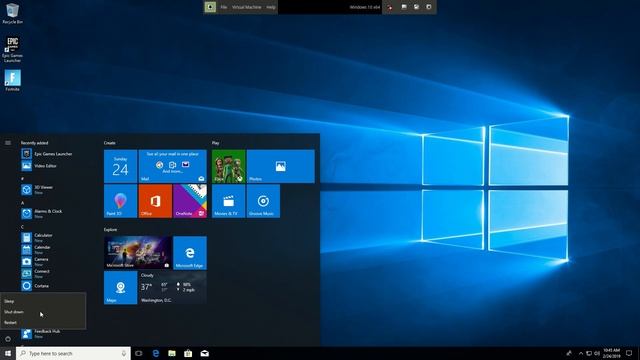Open the Virtual Machine menu
This screenshot has width=640, height=360.
[x=247, y=7]
